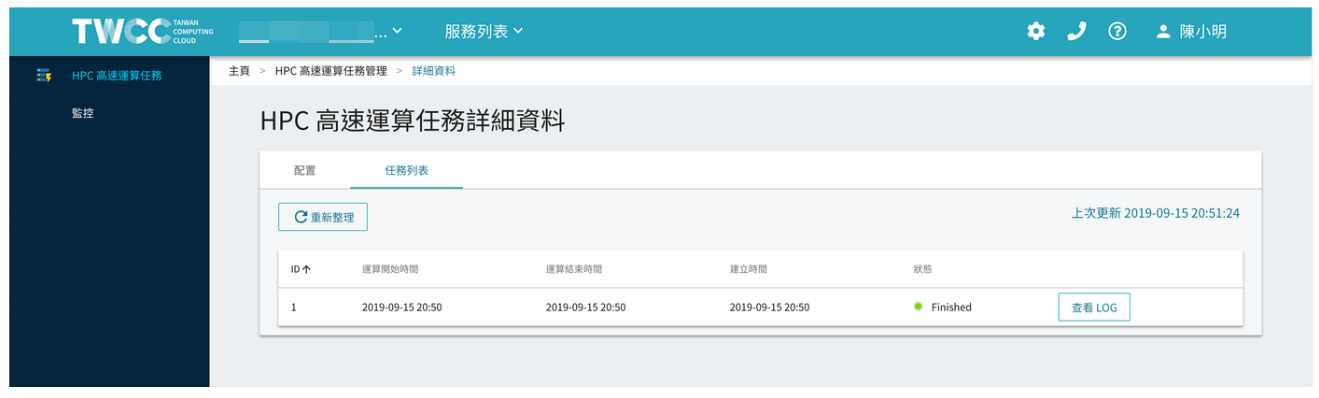This screenshot has height=398, width=1319.
Task: Click the task row with ID 1
Action: point(760,307)
